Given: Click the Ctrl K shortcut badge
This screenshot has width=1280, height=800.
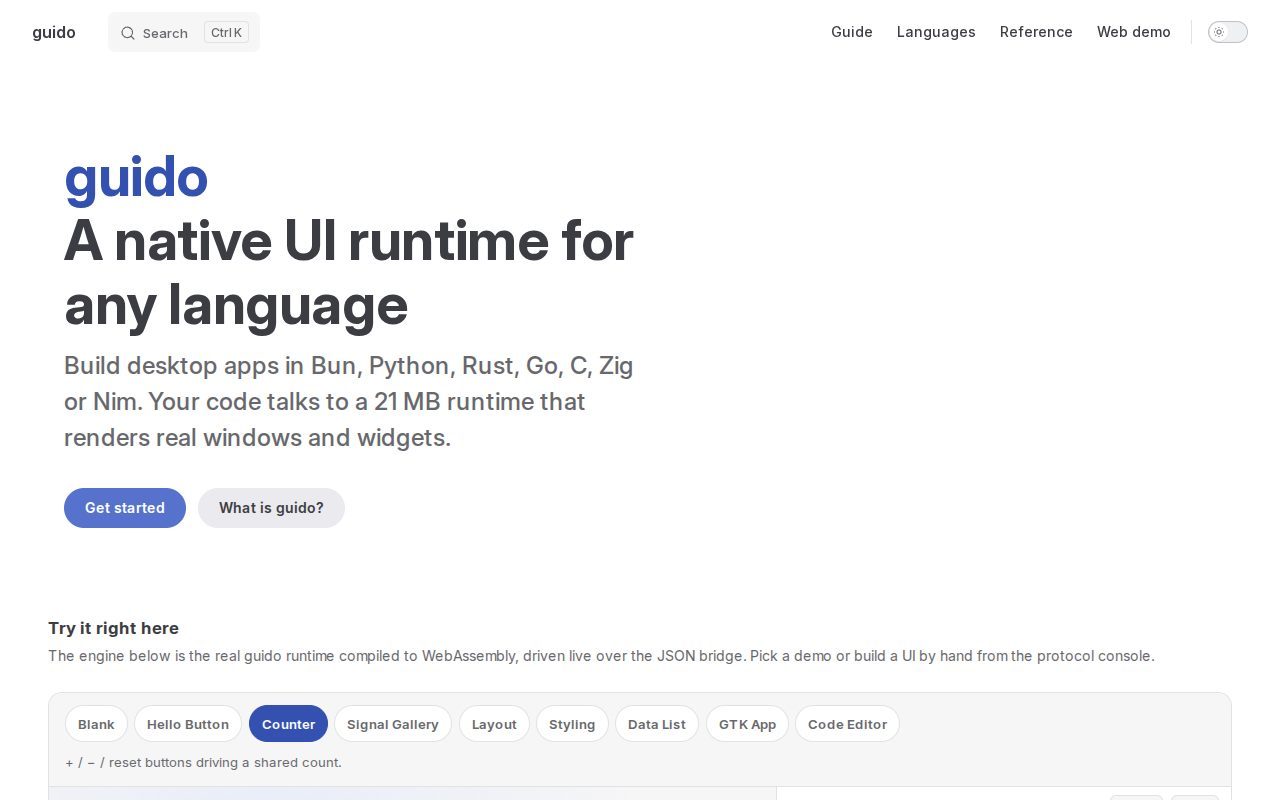Looking at the screenshot, I should click(x=226, y=32).
